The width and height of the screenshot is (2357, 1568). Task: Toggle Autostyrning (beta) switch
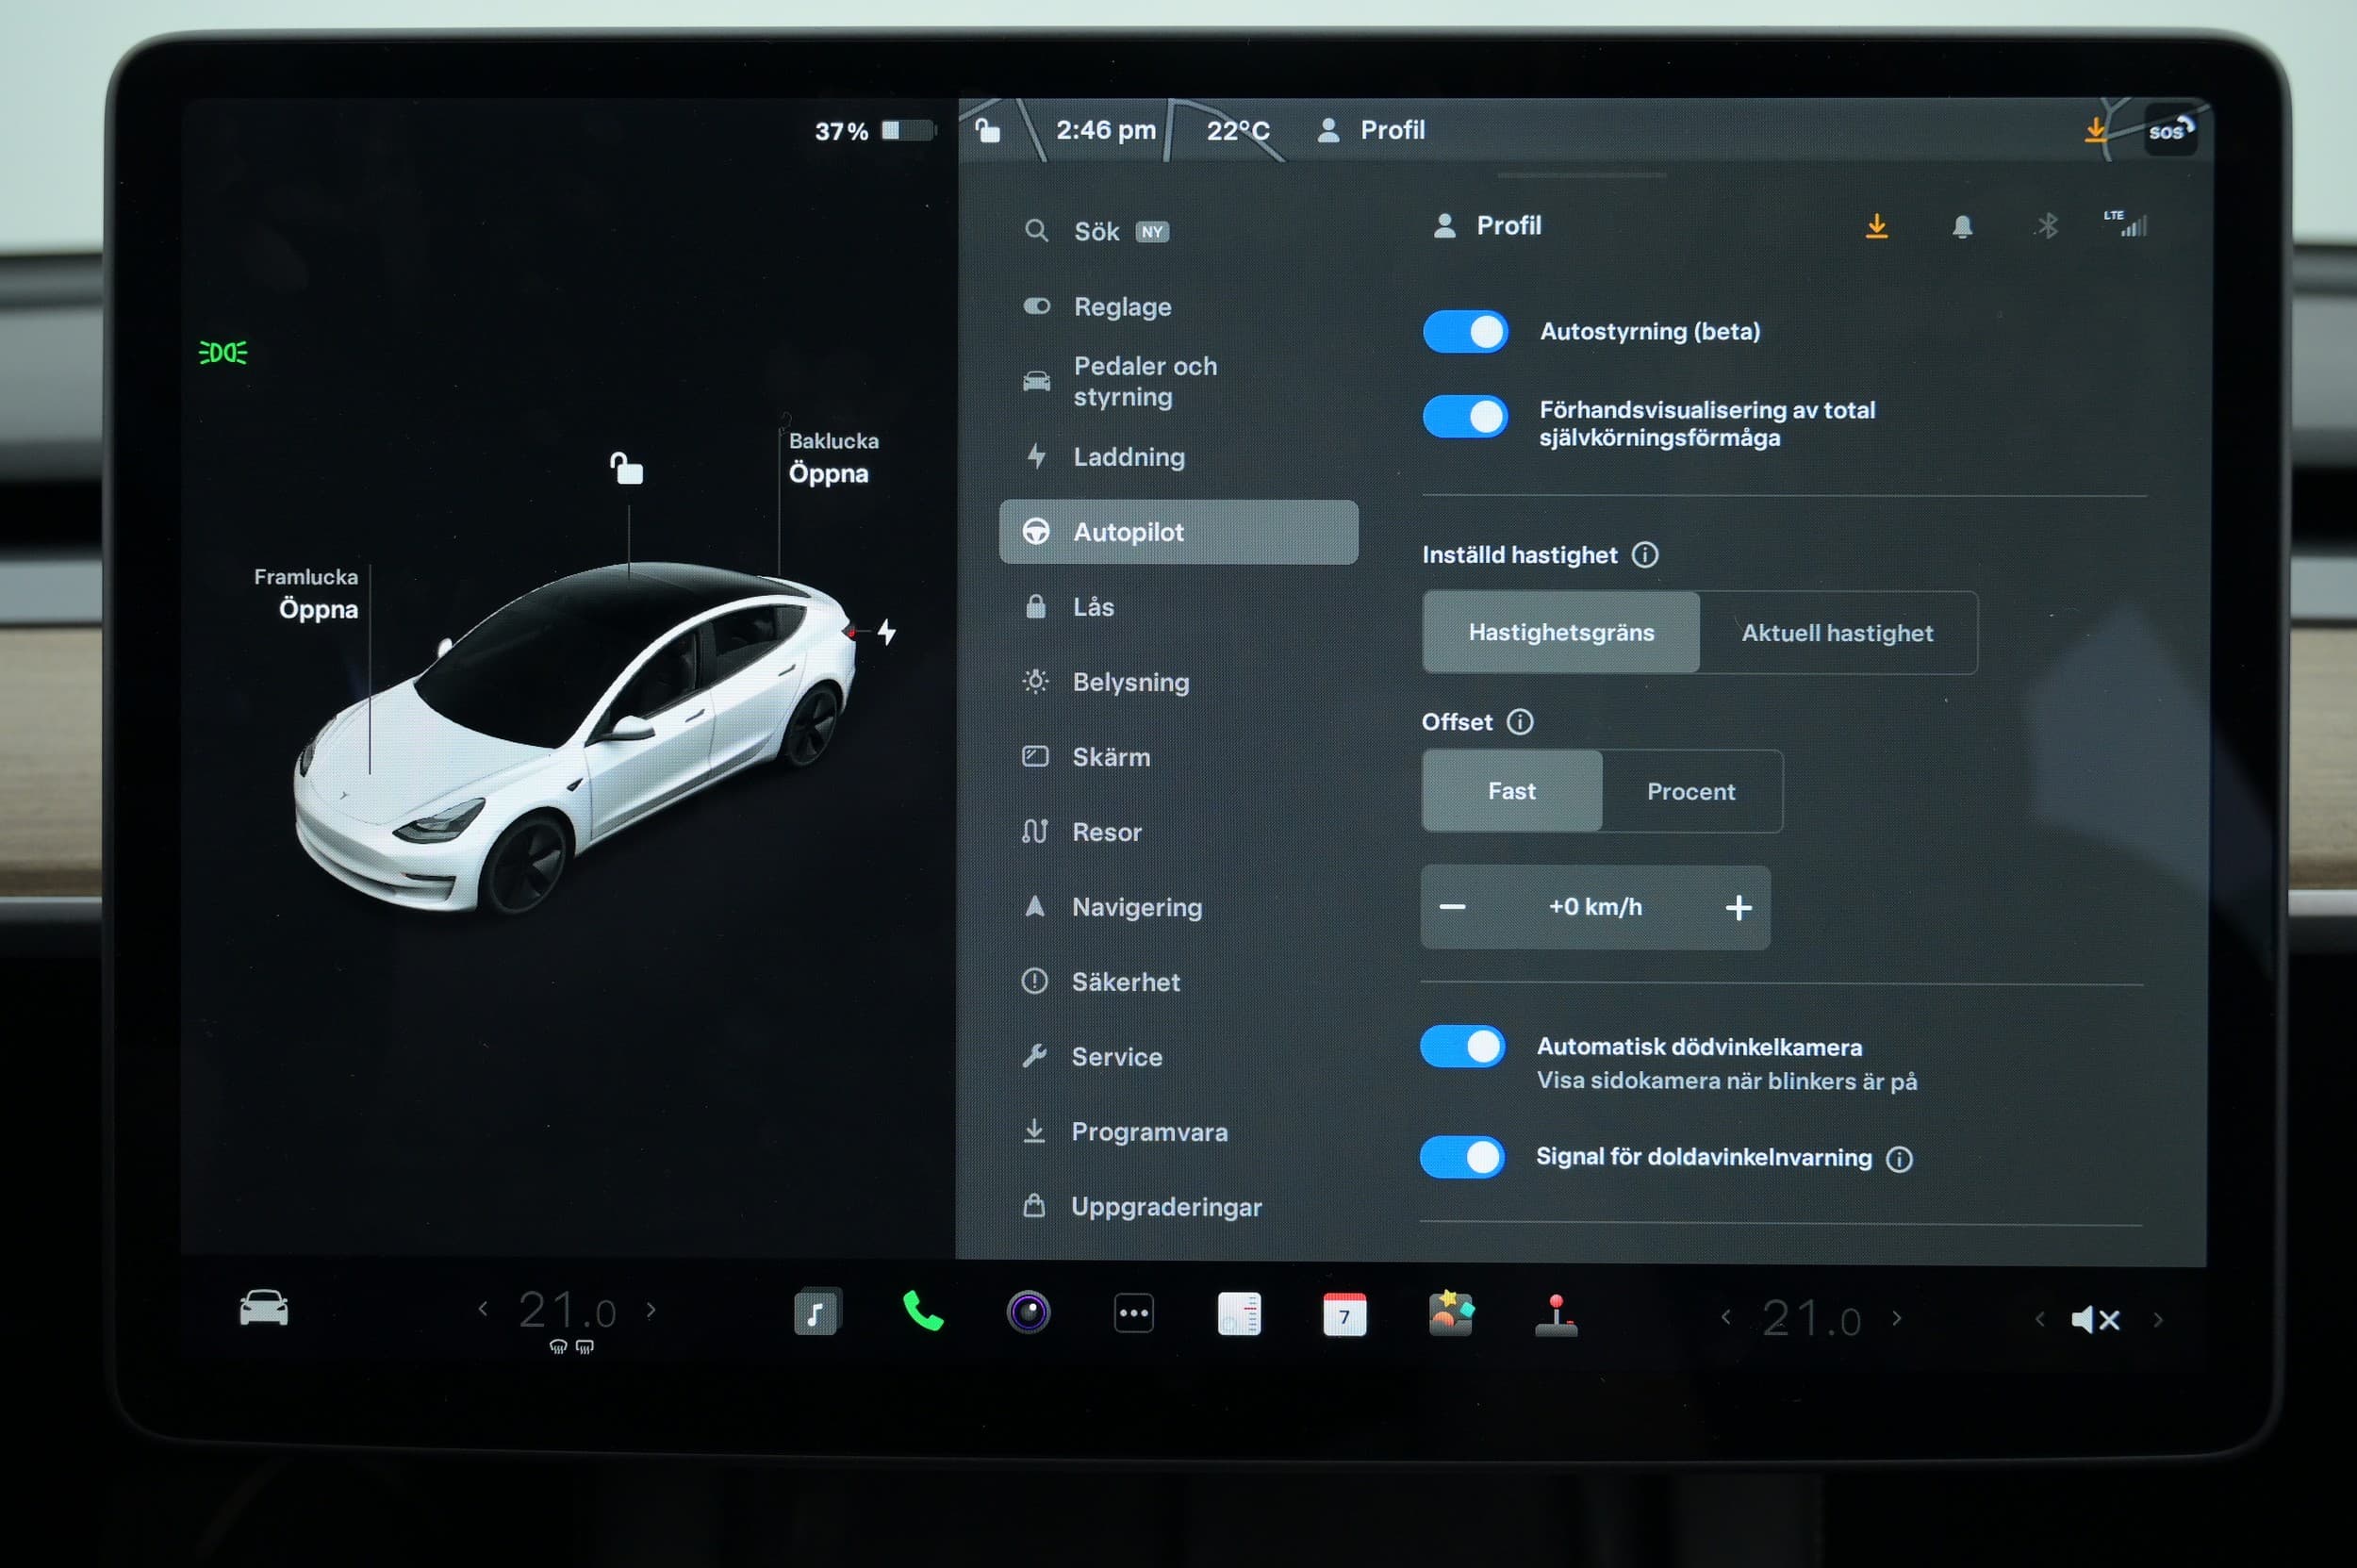(1465, 332)
